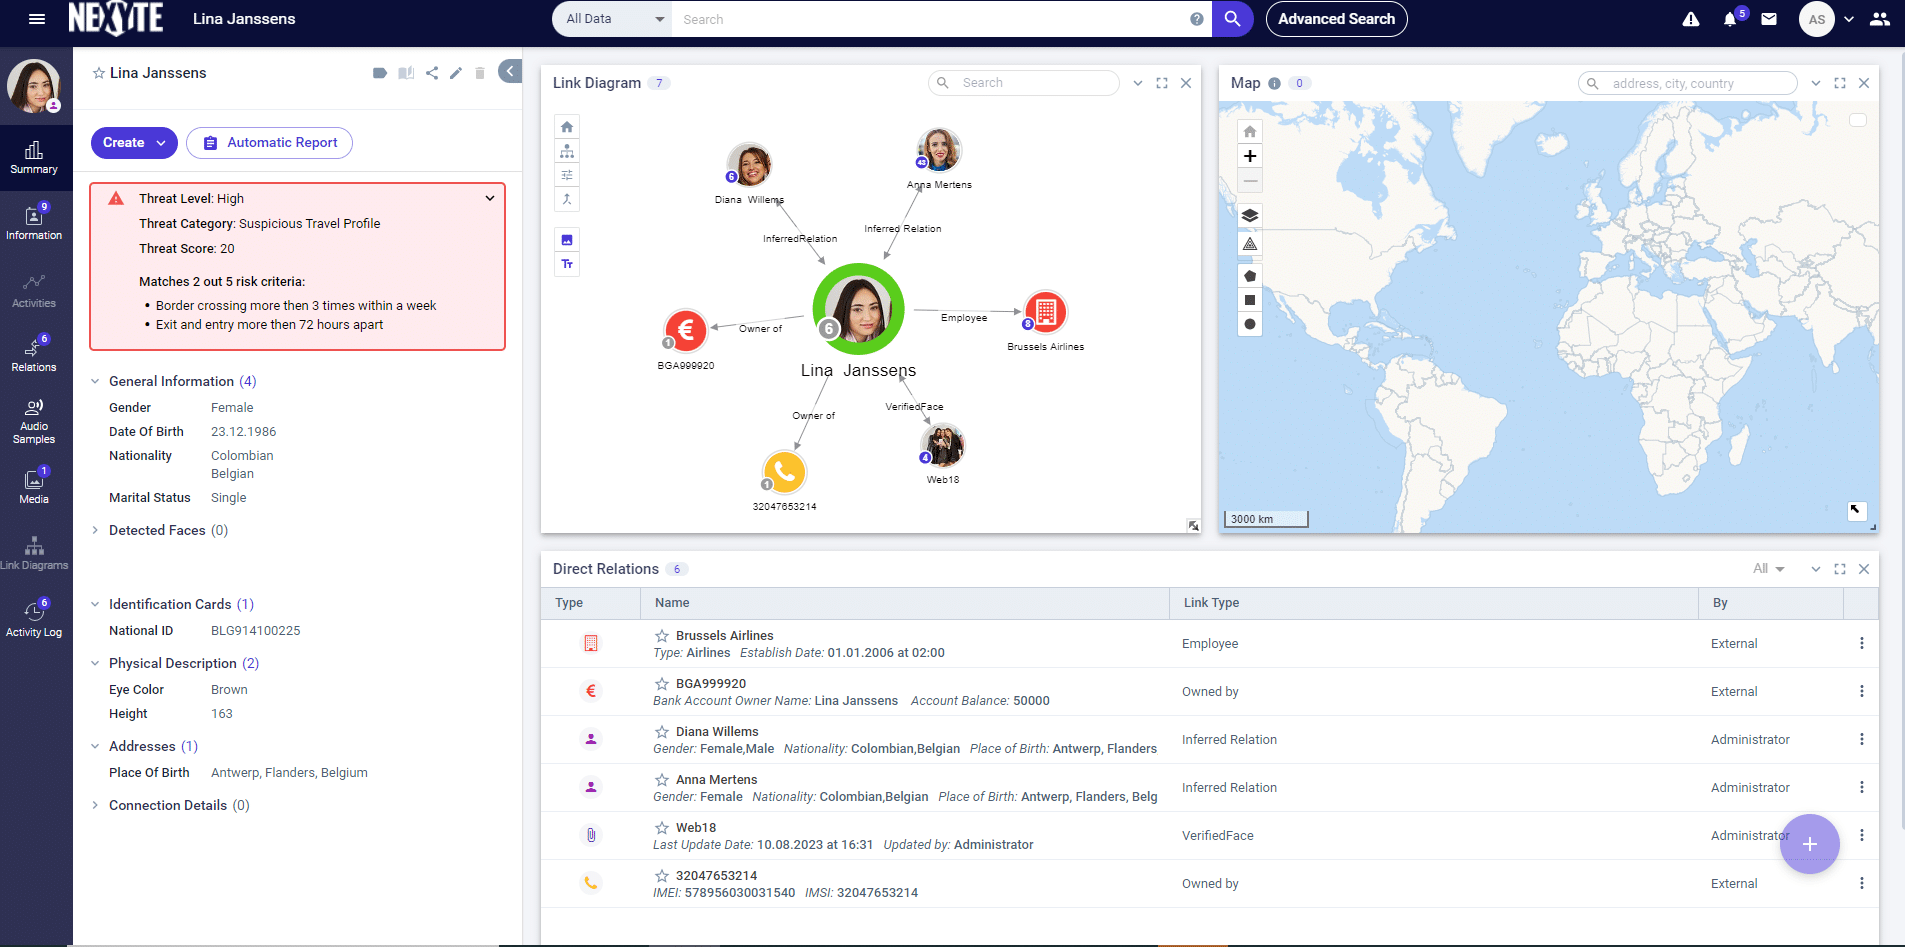Select the hierarchy layout icon in Link Diagram

(x=566, y=150)
